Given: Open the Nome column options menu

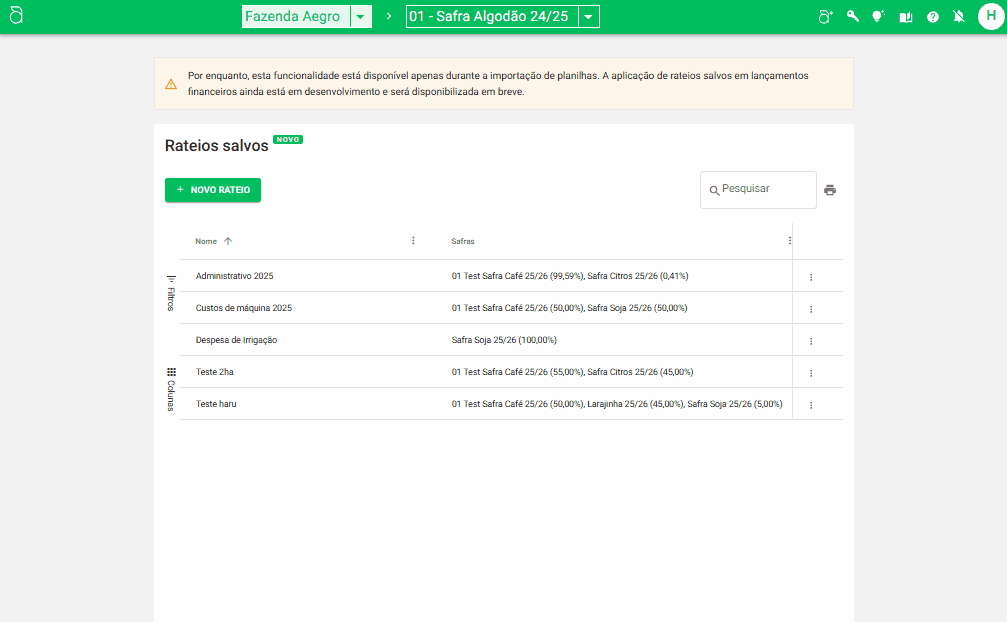Looking at the screenshot, I should (413, 241).
